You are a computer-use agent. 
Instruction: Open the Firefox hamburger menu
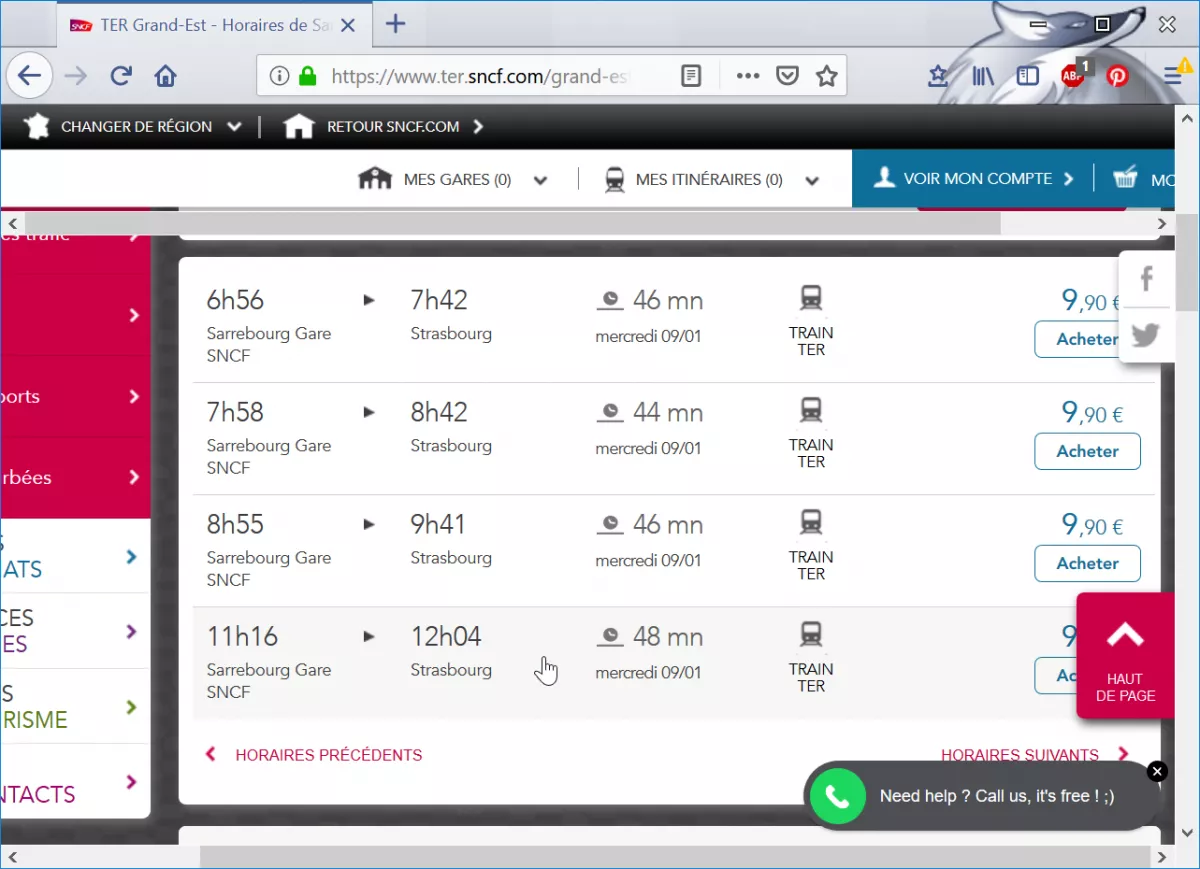click(1176, 74)
